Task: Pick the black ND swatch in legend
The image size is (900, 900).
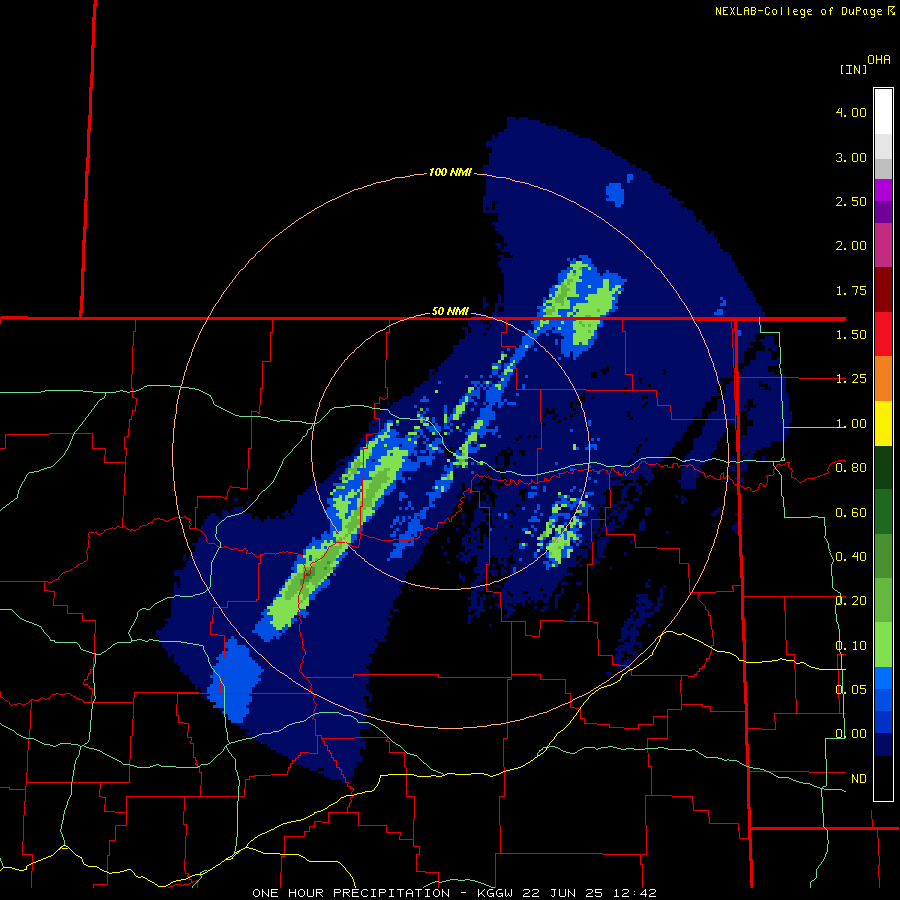Action: (883, 778)
